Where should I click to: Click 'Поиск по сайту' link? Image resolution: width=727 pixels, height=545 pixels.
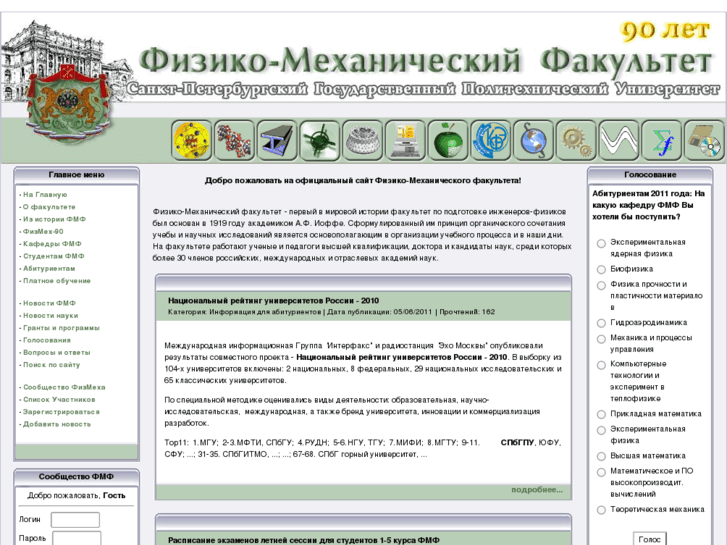click(51, 365)
